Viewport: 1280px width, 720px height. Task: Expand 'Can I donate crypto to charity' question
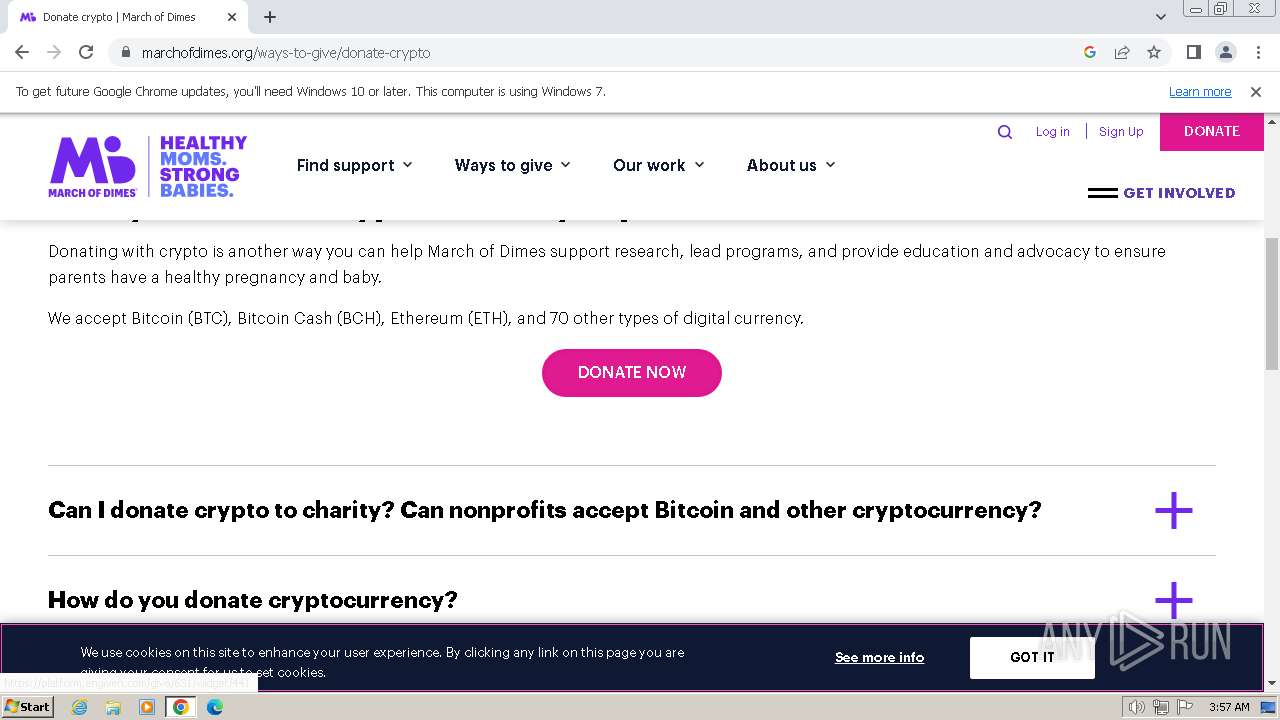[1173, 510]
